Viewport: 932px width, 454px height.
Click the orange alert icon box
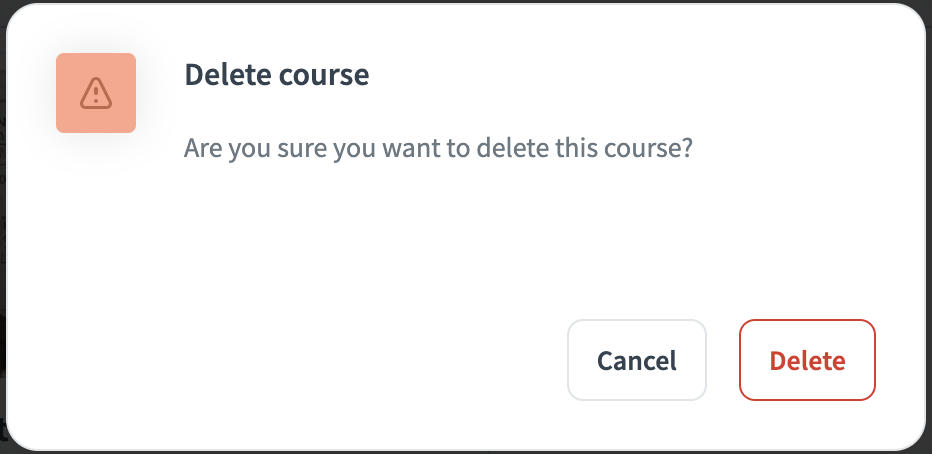96,93
